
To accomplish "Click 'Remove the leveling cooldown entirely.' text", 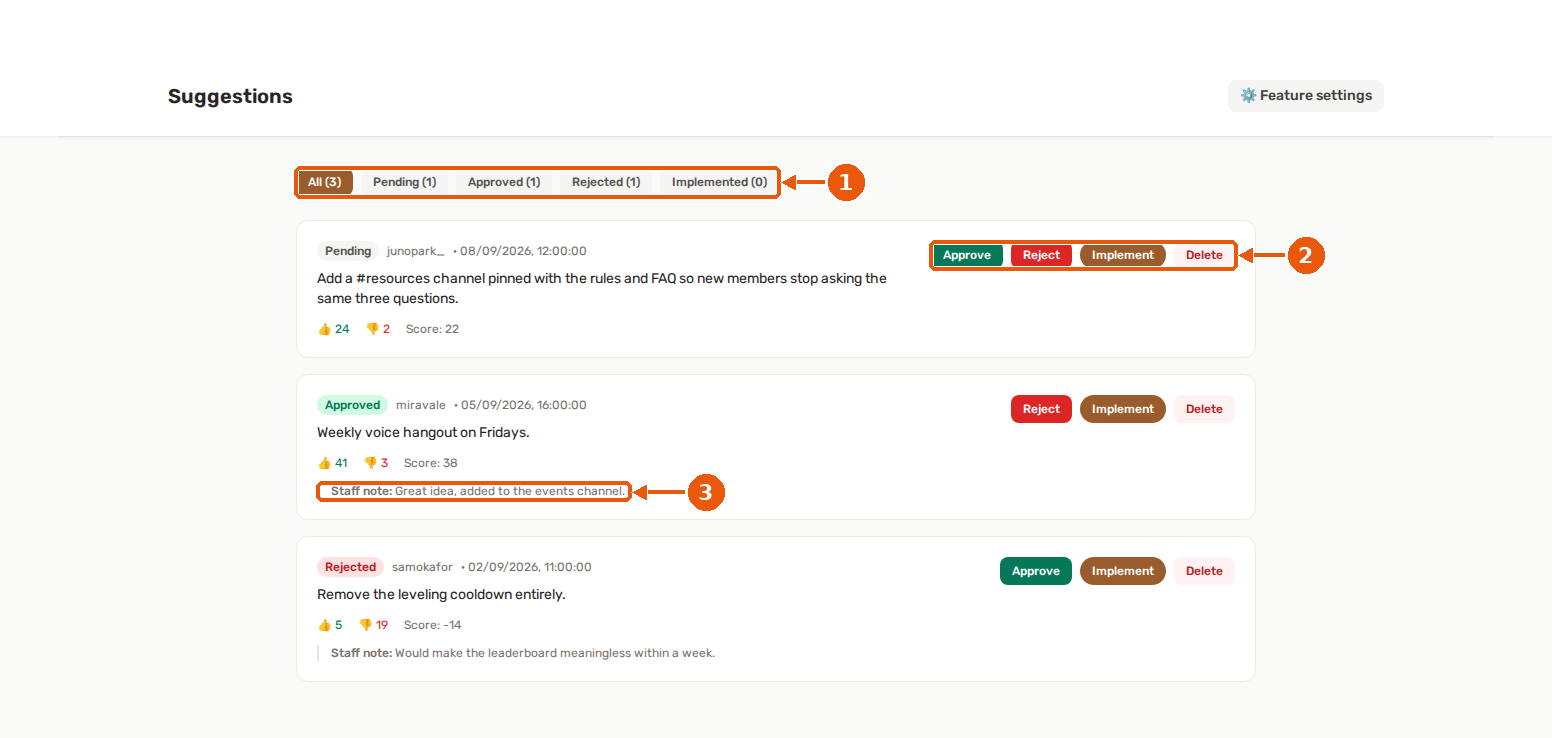I will (441, 594).
